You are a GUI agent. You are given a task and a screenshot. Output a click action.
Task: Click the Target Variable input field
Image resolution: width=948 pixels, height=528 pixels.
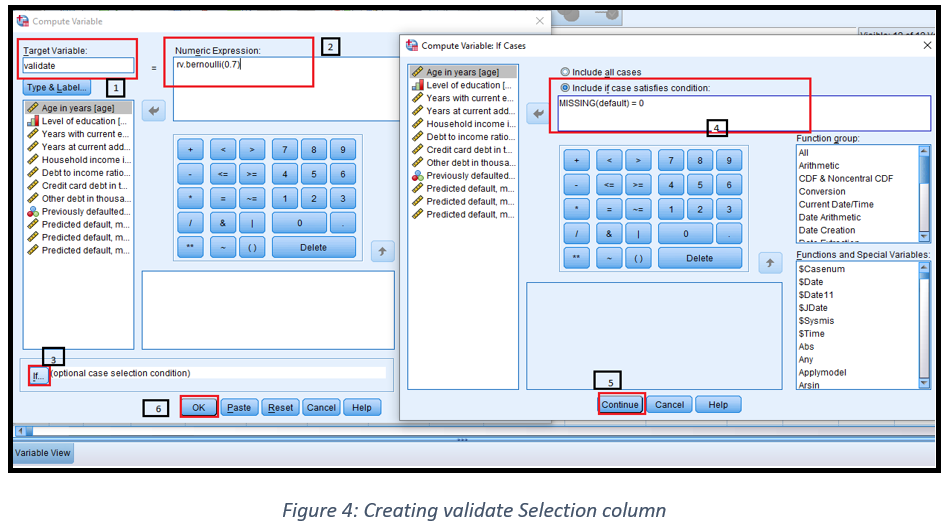[77, 66]
